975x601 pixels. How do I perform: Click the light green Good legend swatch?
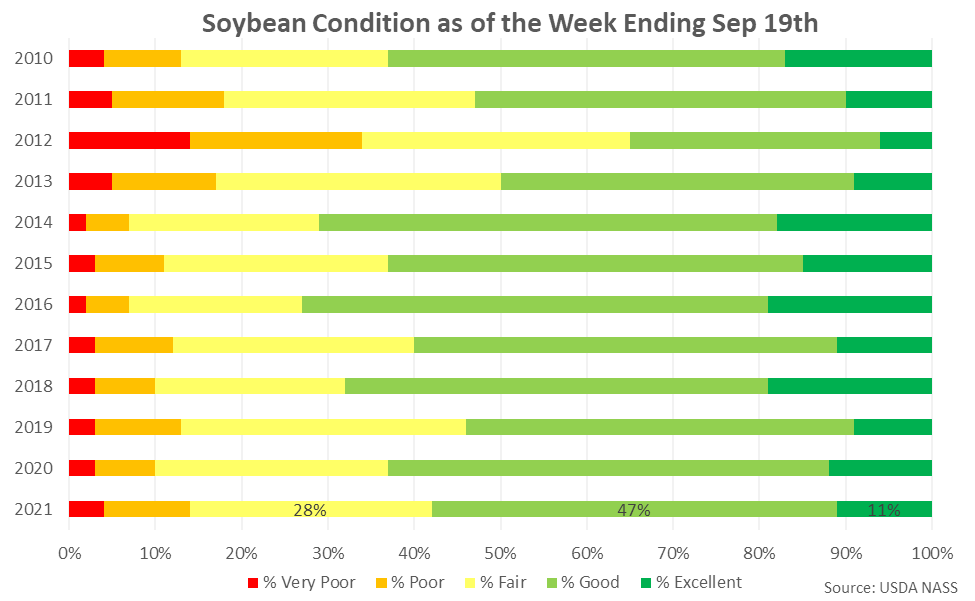551,583
